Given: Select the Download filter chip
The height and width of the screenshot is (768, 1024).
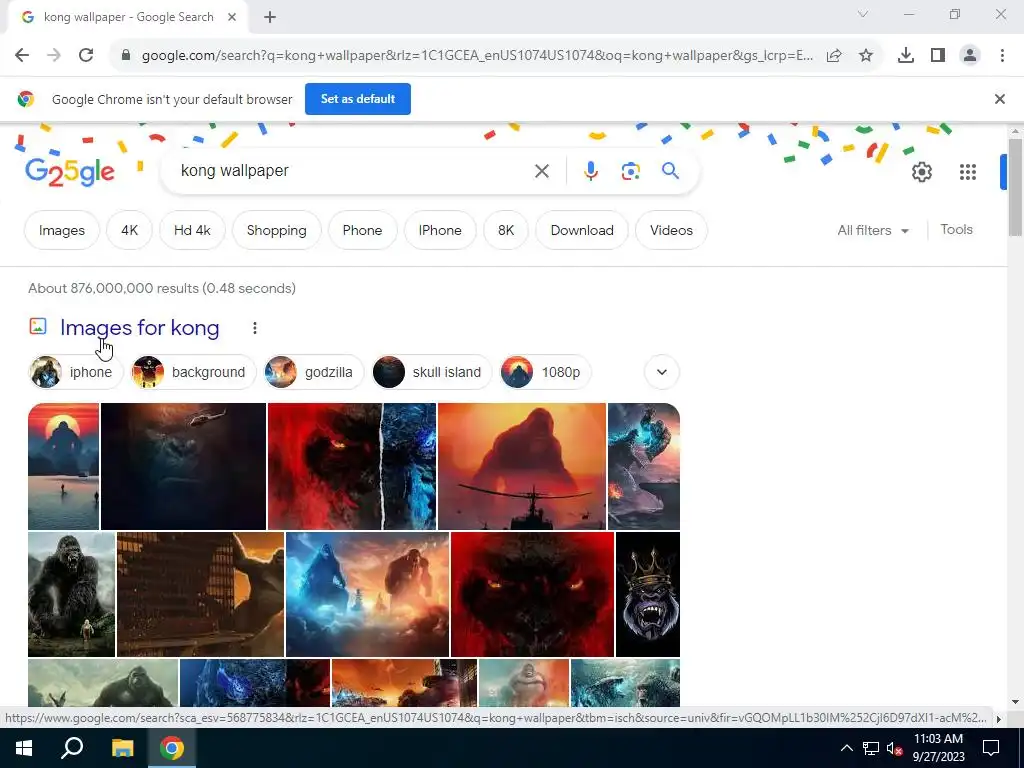Looking at the screenshot, I should click(x=582, y=231).
